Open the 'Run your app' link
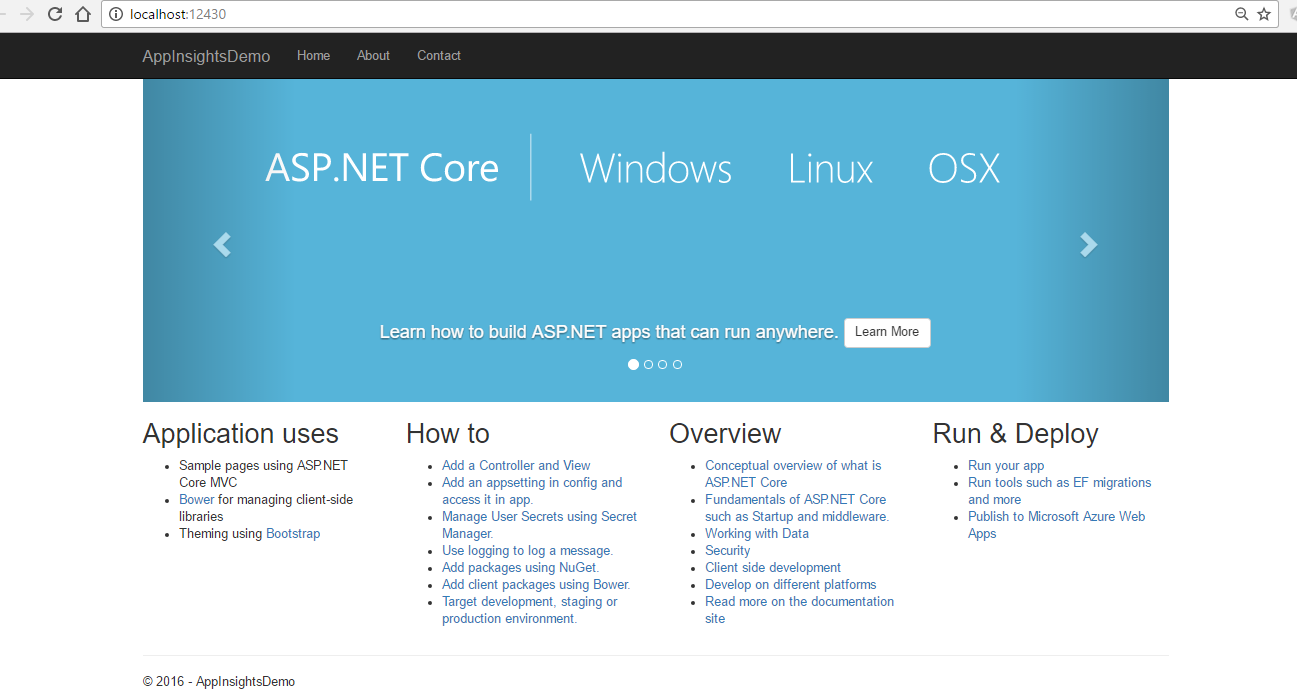Screen dimensions: 1297x692 tap(1006, 465)
